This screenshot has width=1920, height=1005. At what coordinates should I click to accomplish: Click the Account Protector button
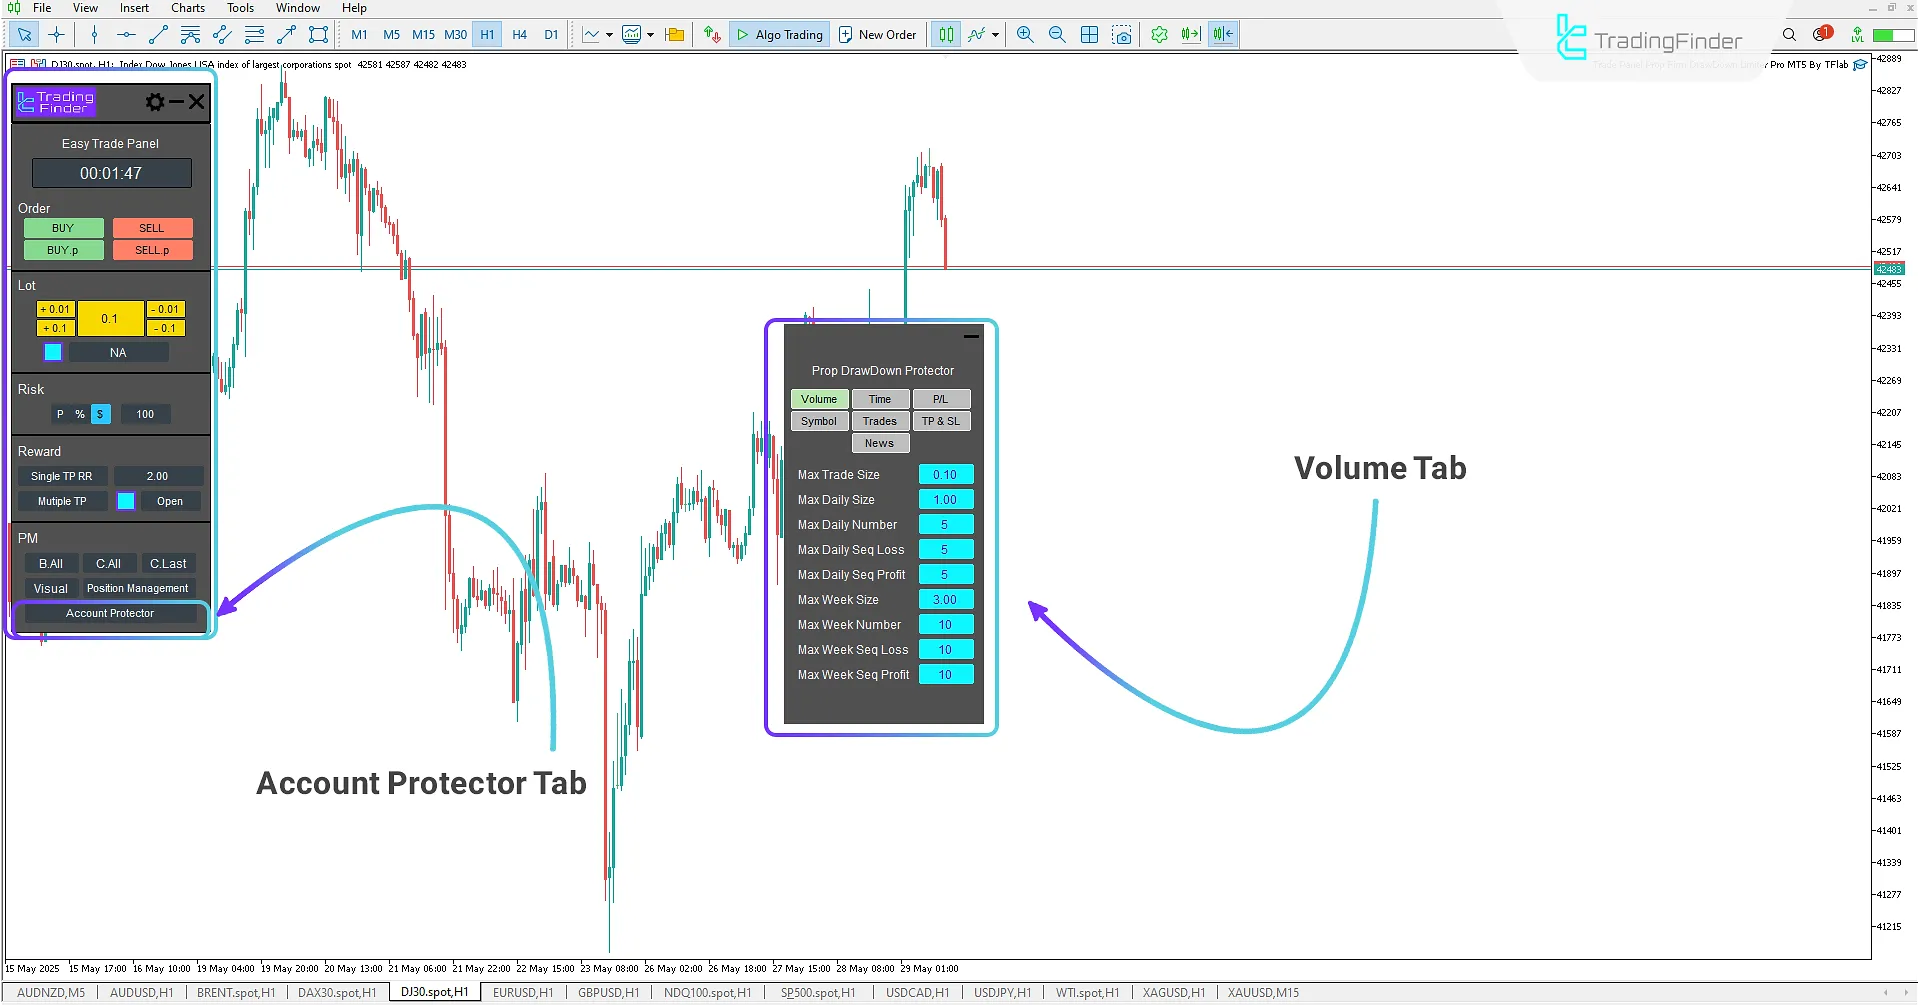pyautogui.click(x=110, y=613)
